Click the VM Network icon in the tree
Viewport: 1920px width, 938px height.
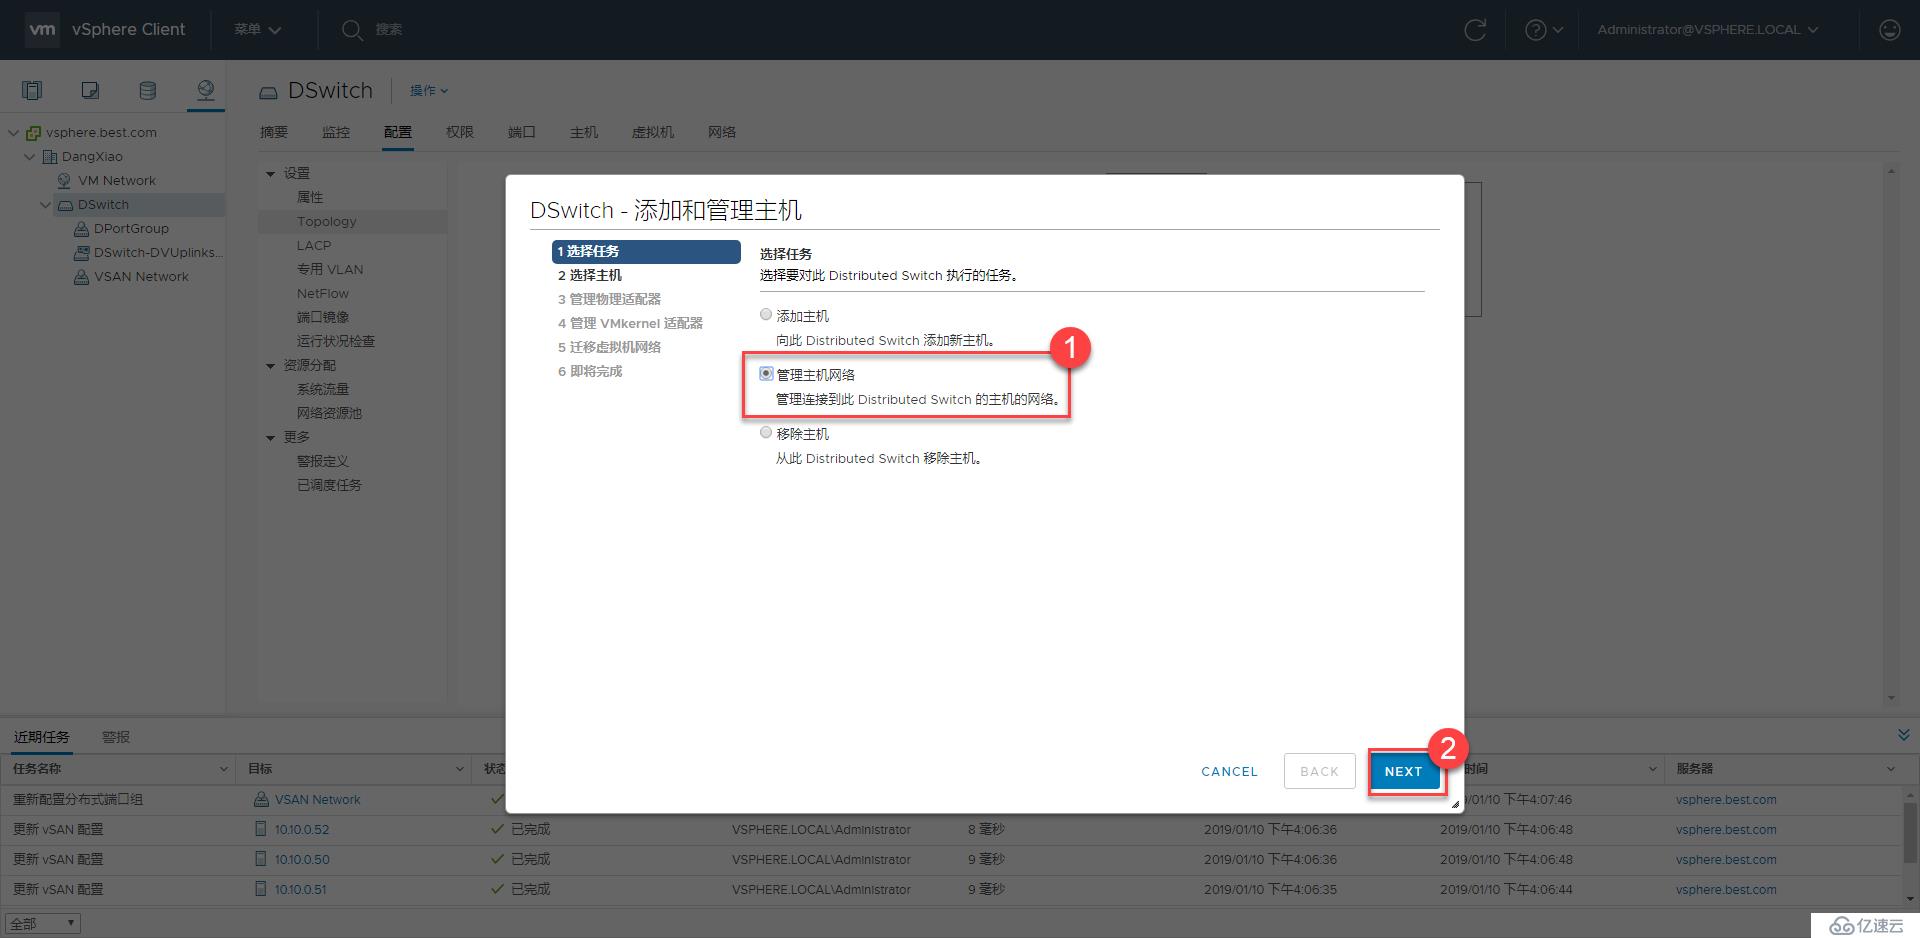65,181
